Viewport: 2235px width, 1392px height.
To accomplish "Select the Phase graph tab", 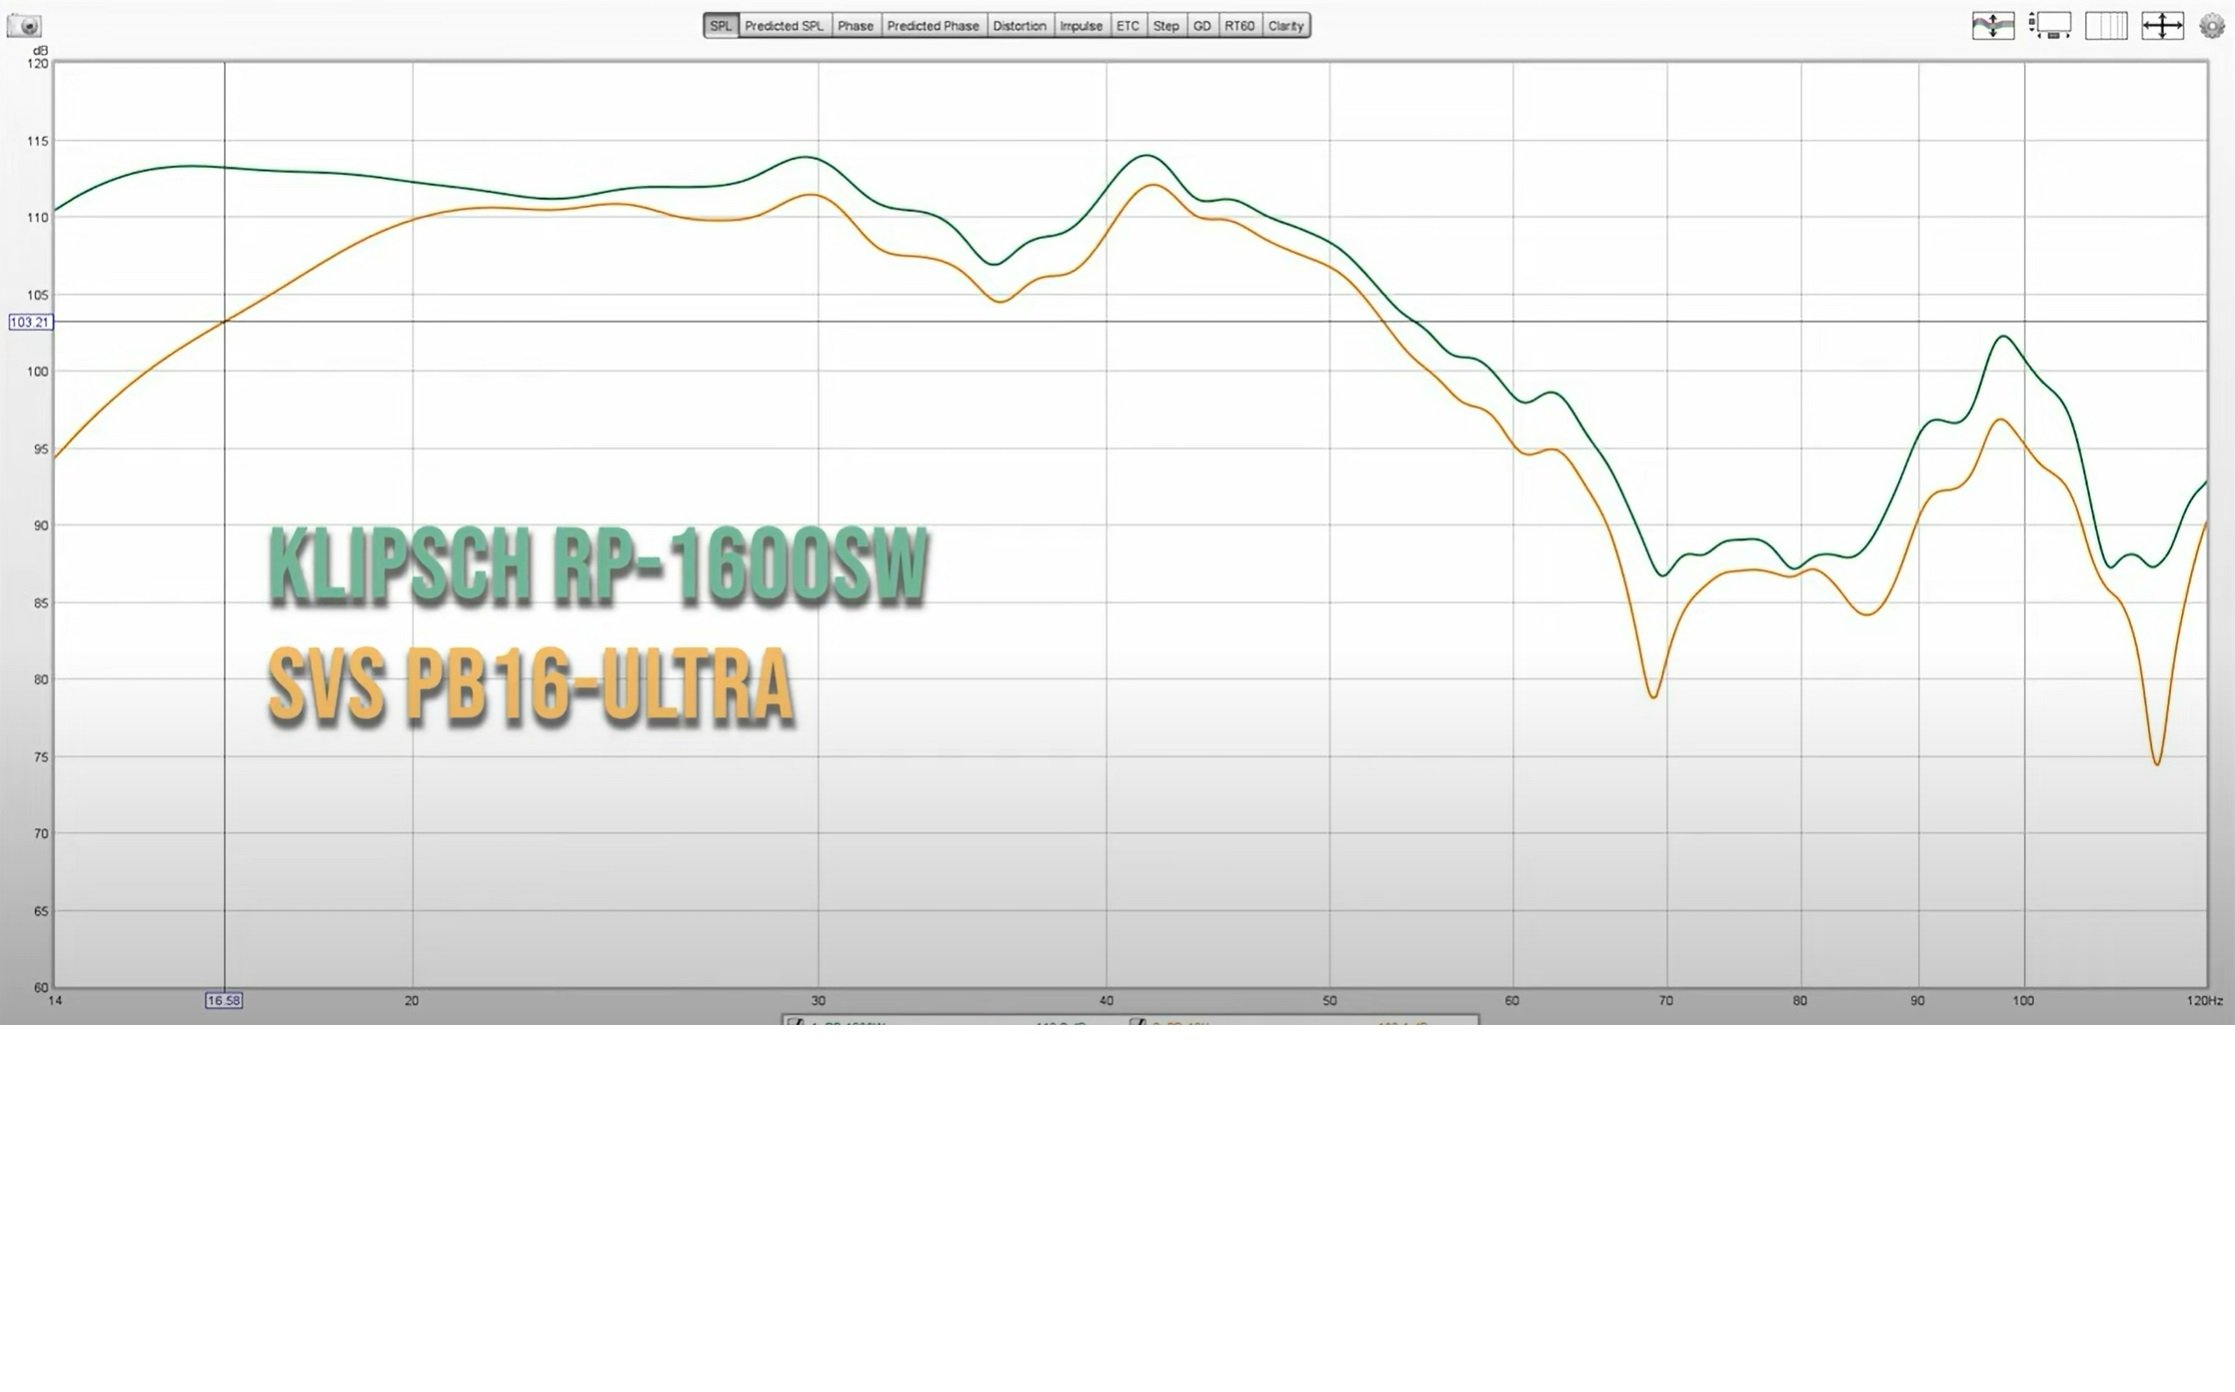I will 855,26.
